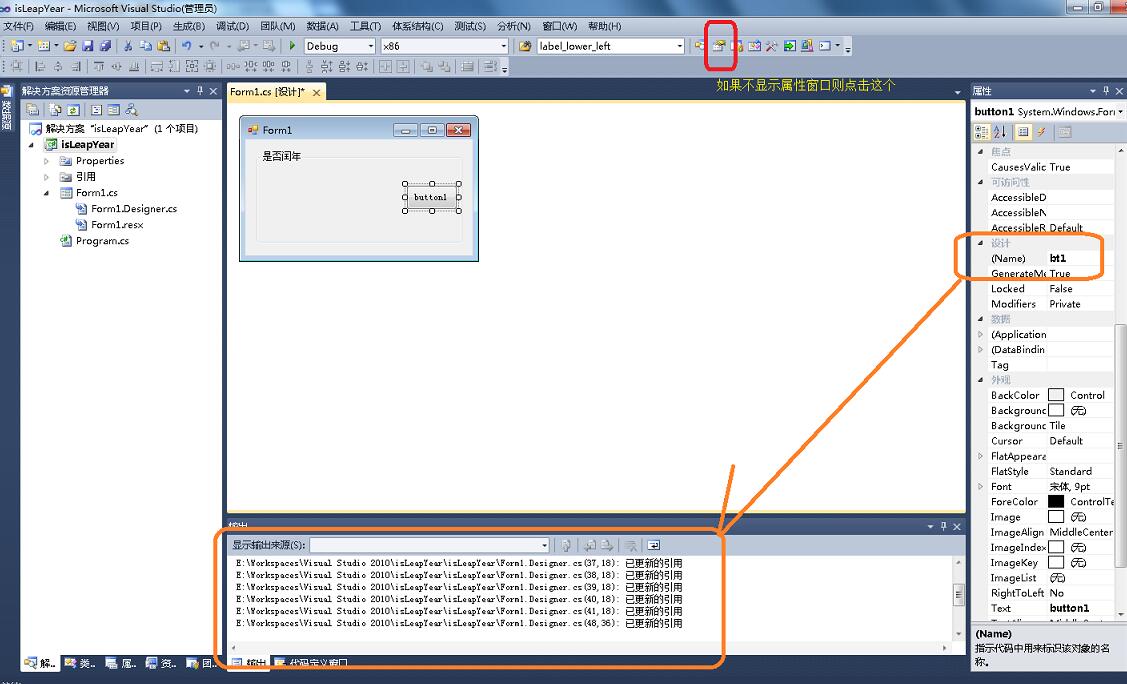The height and width of the screenshot is (684, 1127).
Task: Select Program.cs in Solution Explorer
Action: tap(102, 241)
